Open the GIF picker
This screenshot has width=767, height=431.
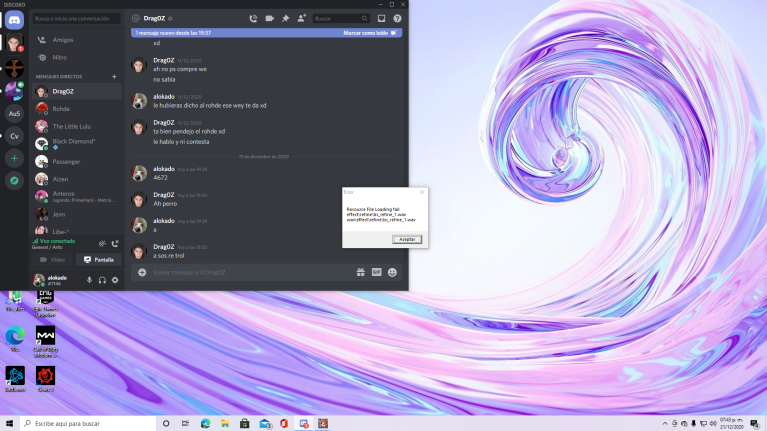coord(376,272)
